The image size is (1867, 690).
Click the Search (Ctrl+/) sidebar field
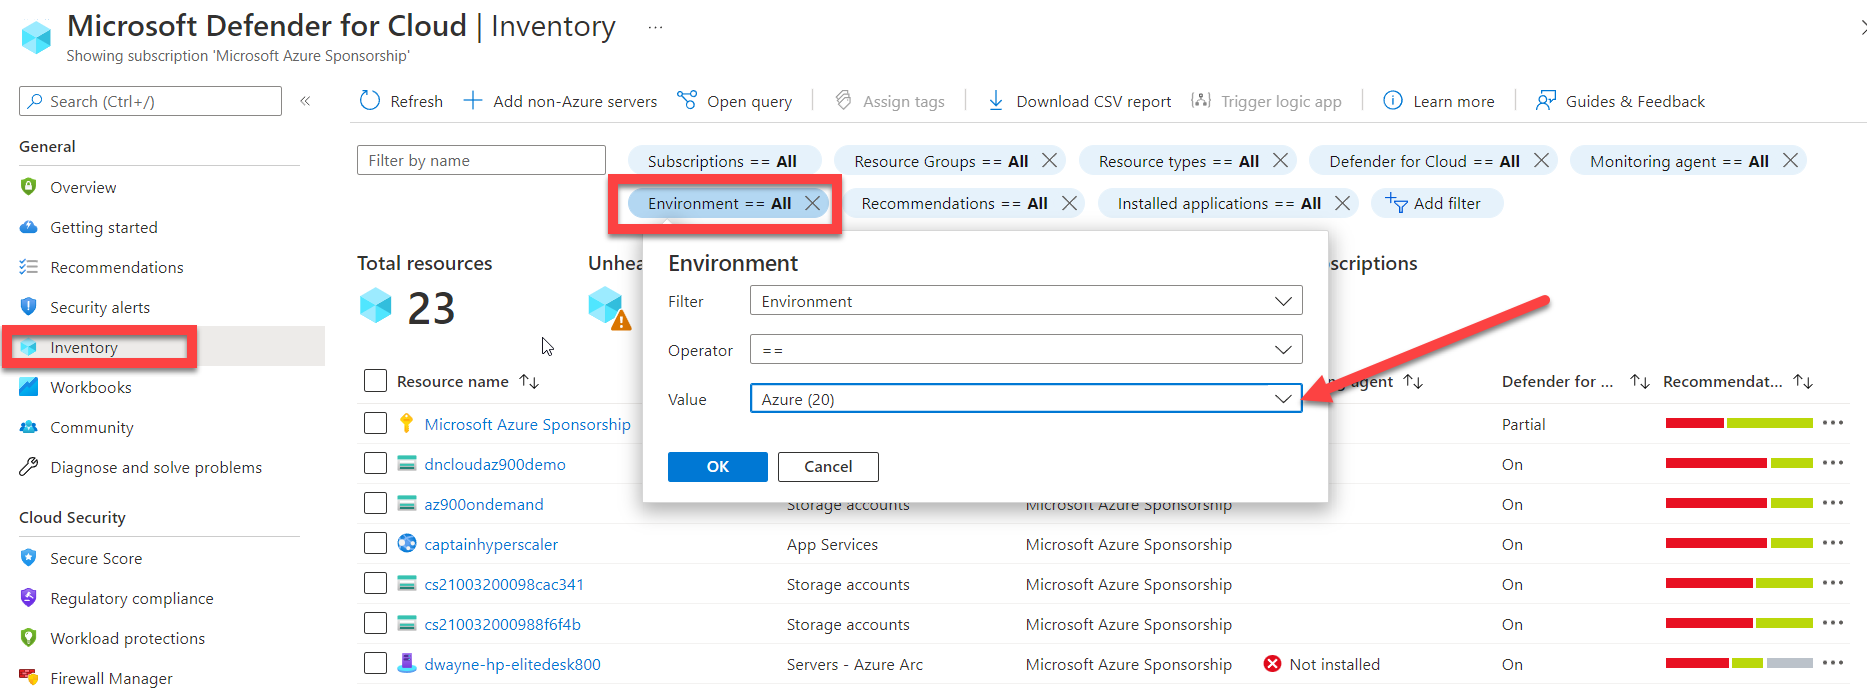[150, 101]
